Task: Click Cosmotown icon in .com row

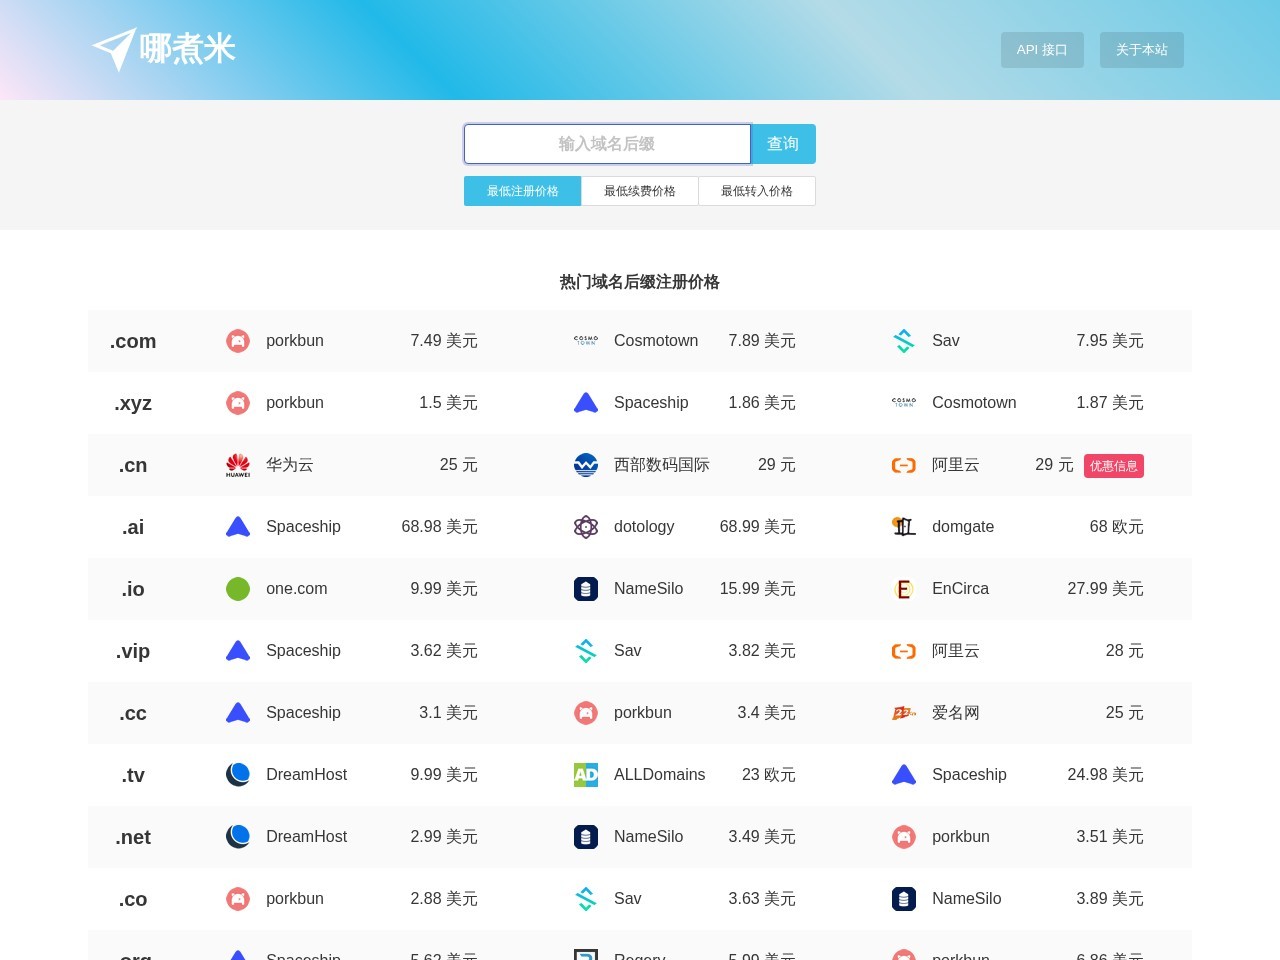Action: pos(586,341)
